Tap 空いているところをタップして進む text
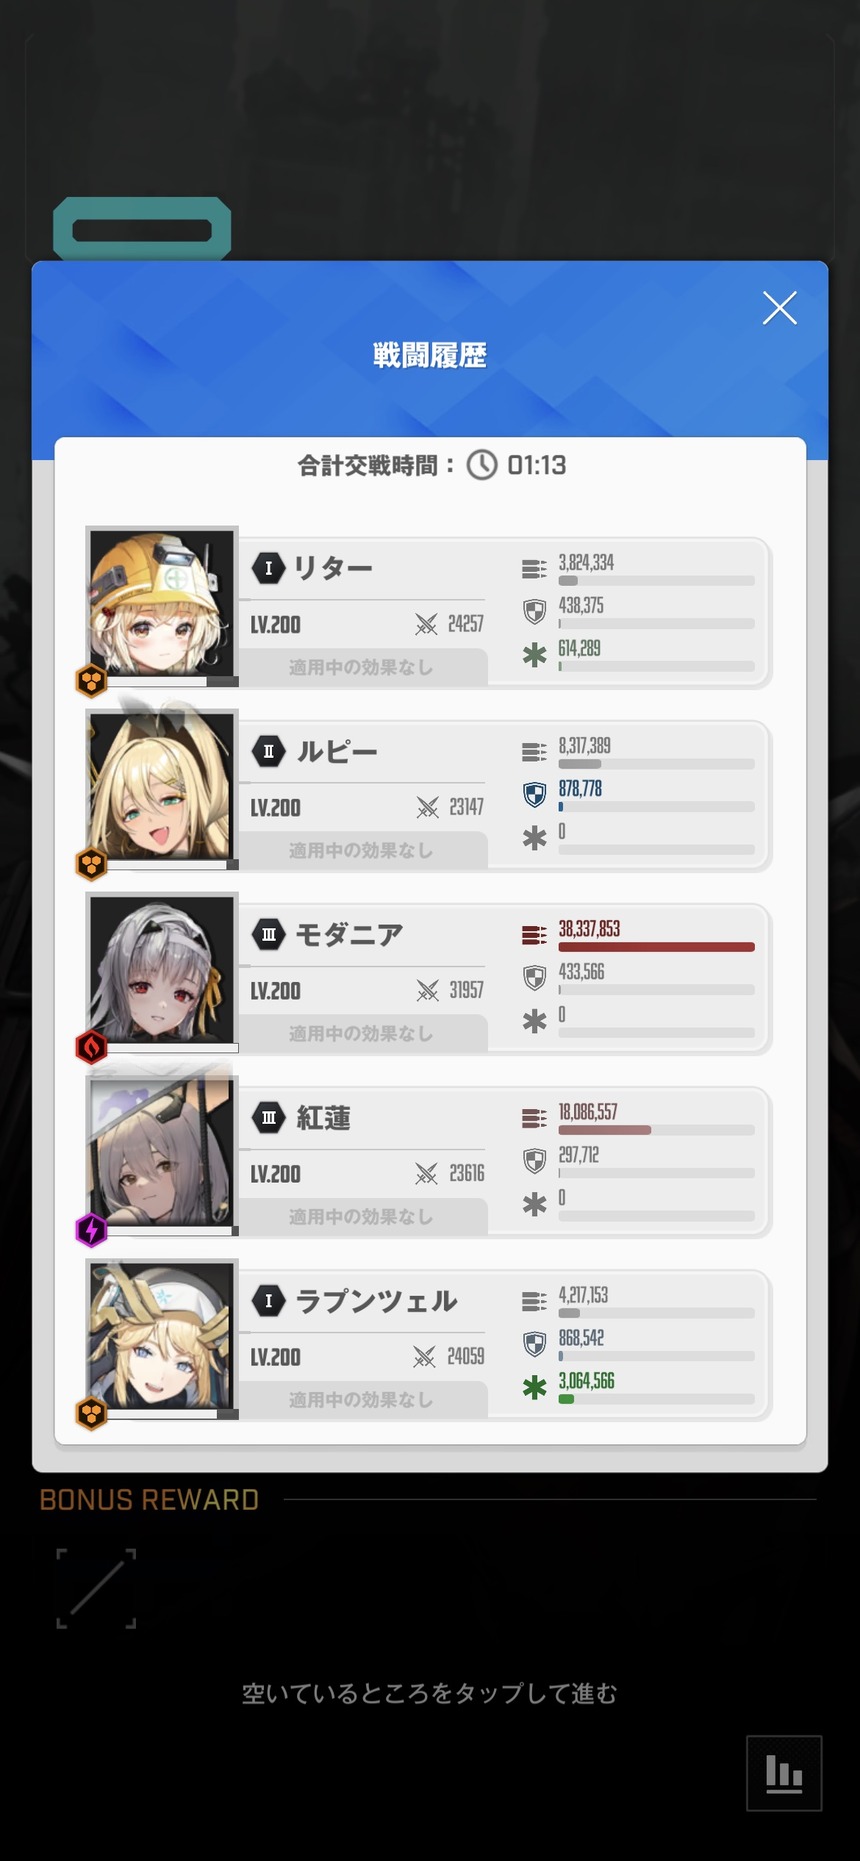 (x=430, y=1693)
